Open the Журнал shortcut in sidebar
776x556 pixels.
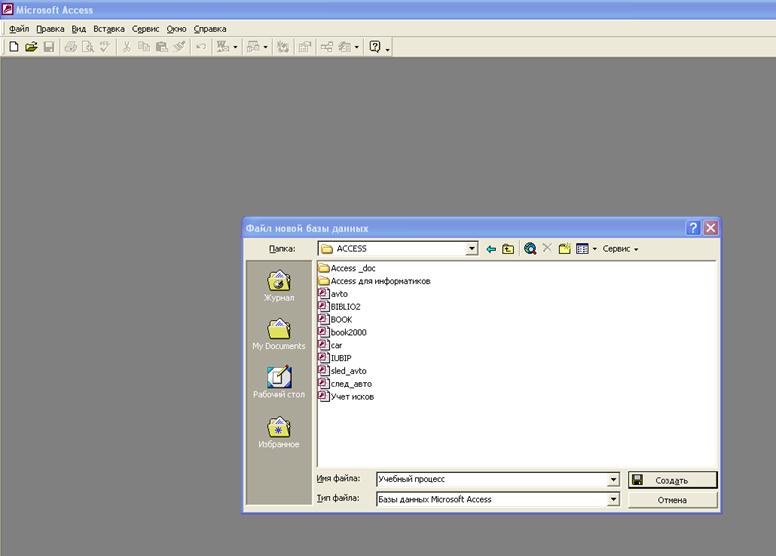279,286
